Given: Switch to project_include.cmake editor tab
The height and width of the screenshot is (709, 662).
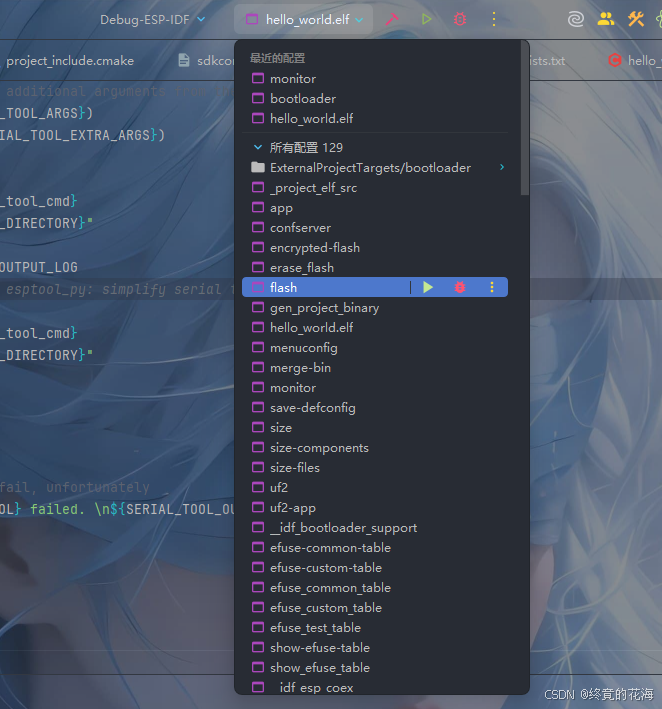Looking at the screenshot, I should (70, 61).
